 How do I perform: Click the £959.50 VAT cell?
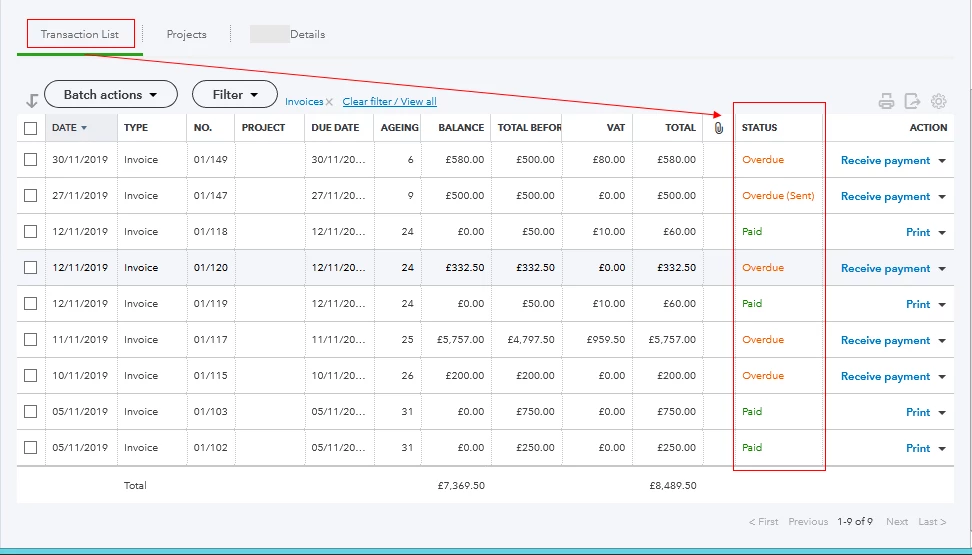[x=606, y=340]
